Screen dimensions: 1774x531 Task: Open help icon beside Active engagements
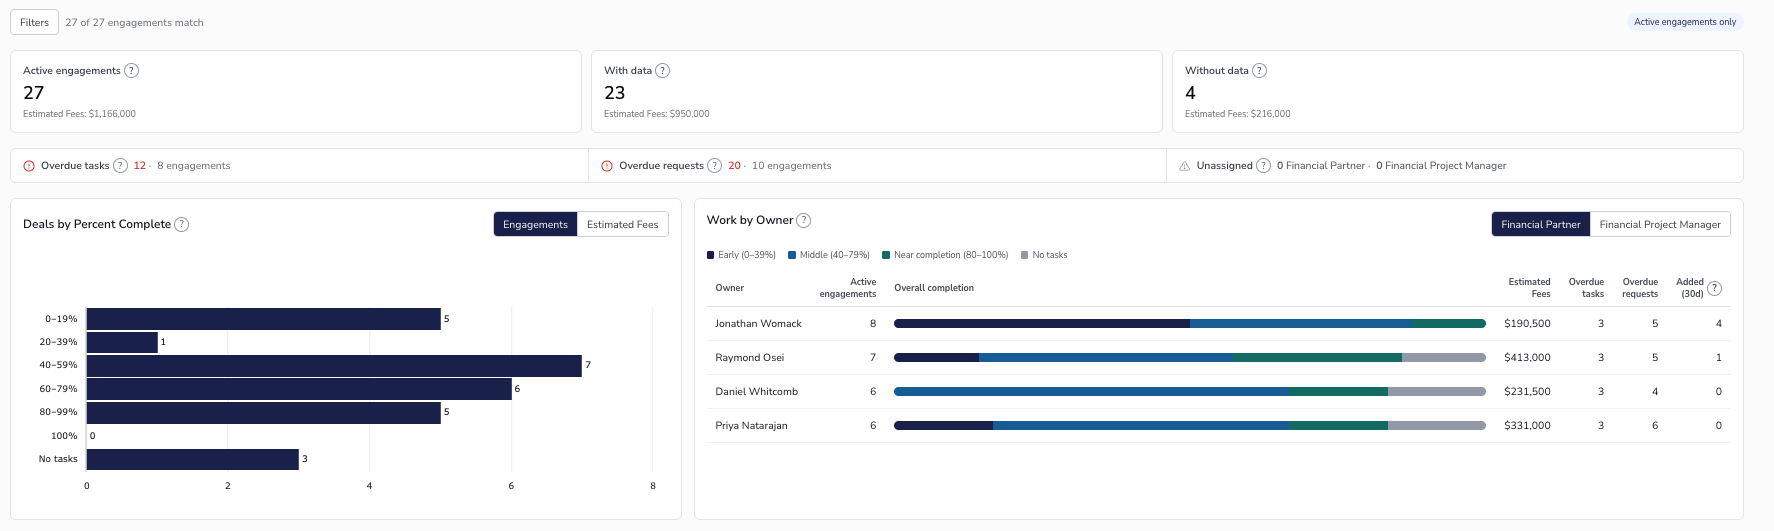132,71
